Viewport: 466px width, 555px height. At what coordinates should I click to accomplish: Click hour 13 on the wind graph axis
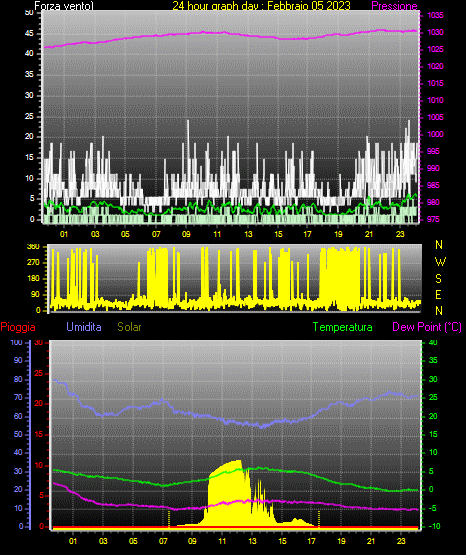click(x=248, y=234)
